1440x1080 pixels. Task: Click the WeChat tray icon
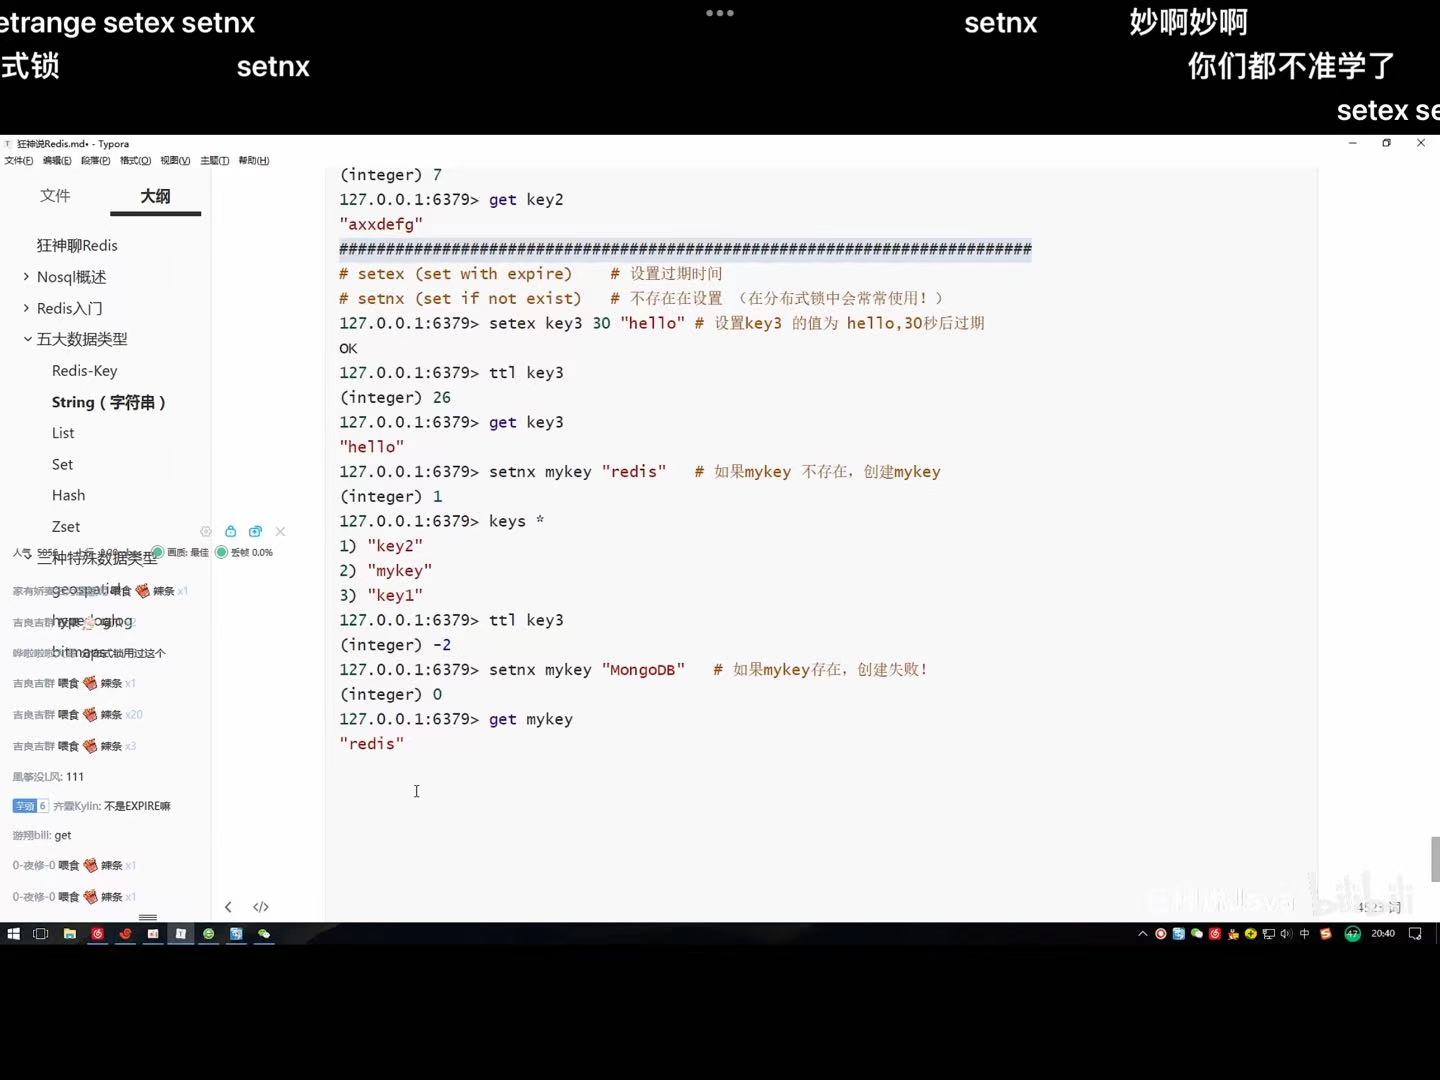1196,934
